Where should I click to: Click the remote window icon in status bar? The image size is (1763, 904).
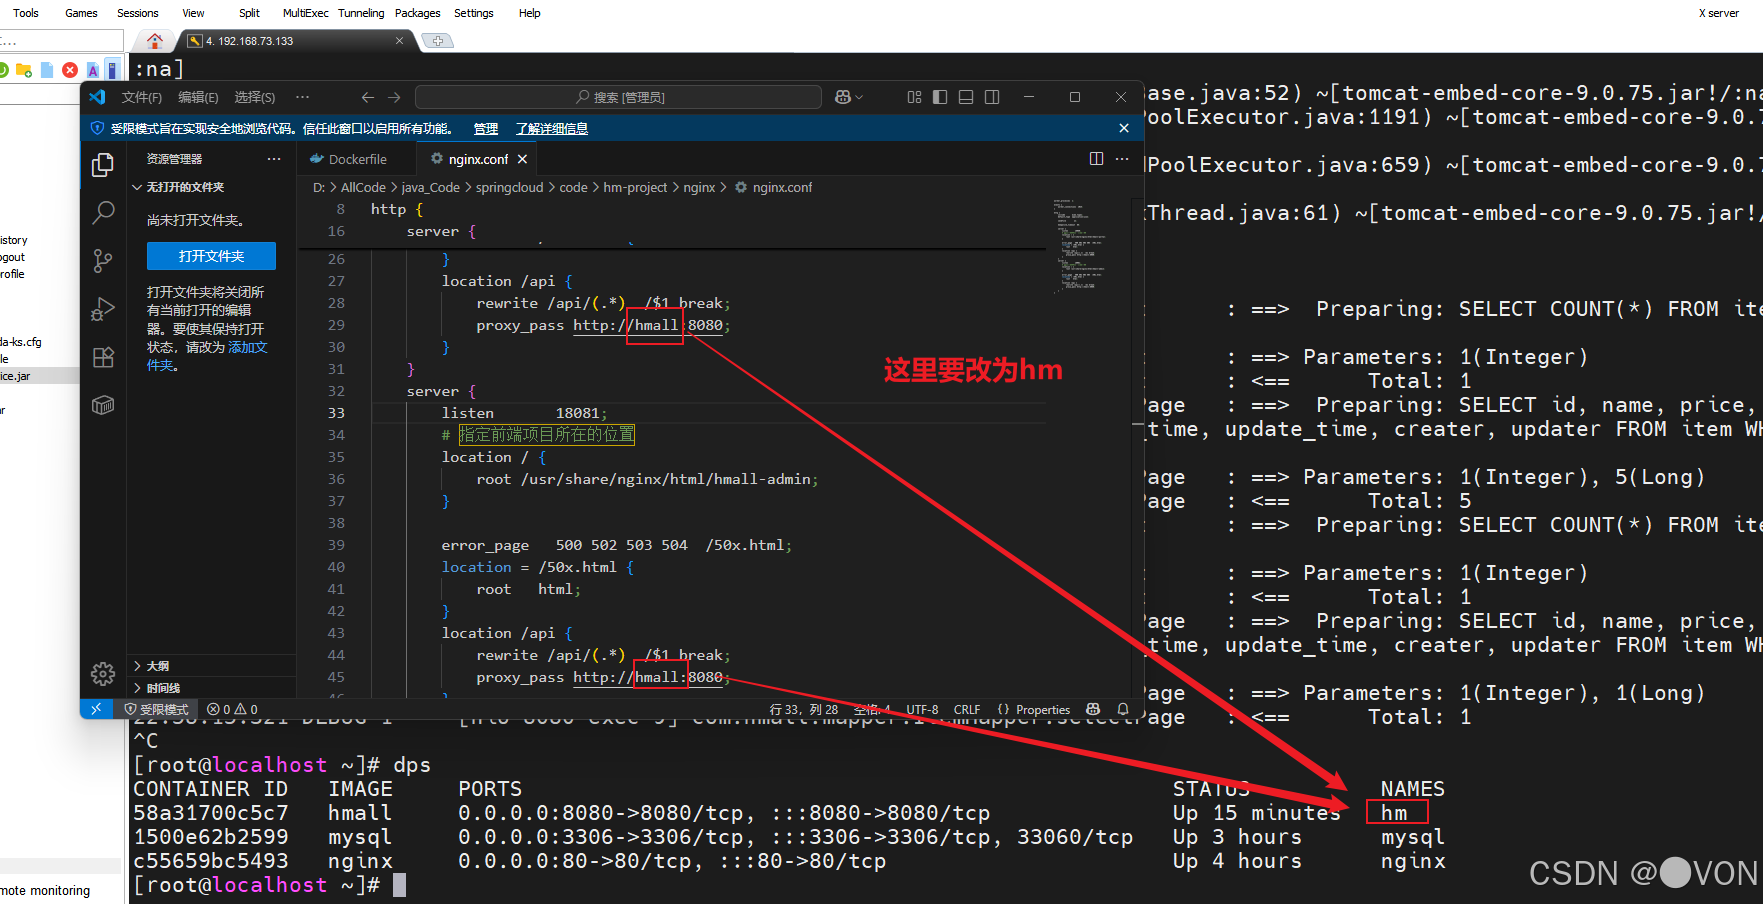tap(96, 709)
